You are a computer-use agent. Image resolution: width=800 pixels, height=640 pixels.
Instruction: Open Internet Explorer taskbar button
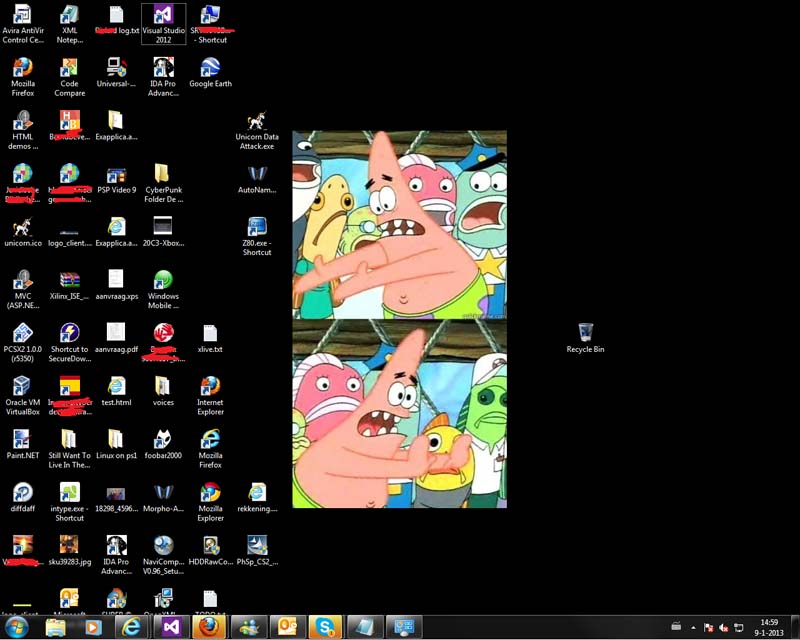coord(131,627)
